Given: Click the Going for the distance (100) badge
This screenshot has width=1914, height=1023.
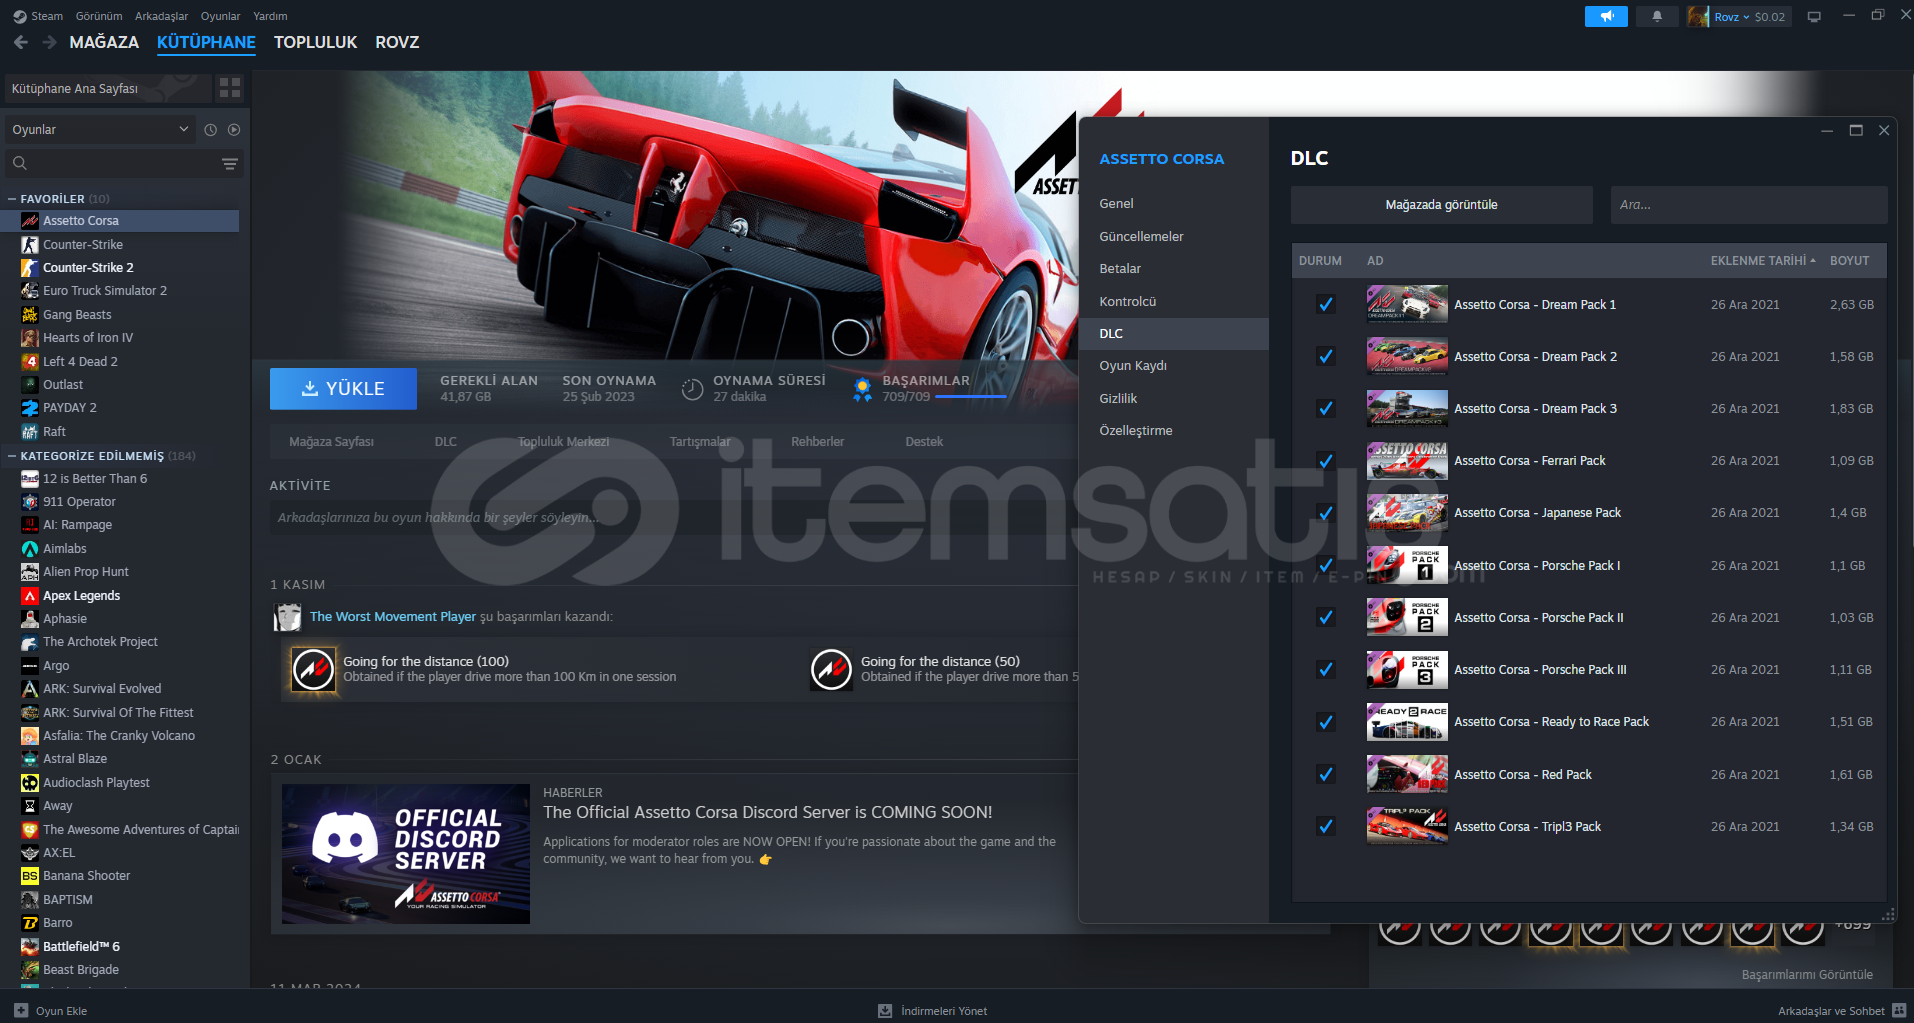Looking at the screenshot, I should [313, 669].
